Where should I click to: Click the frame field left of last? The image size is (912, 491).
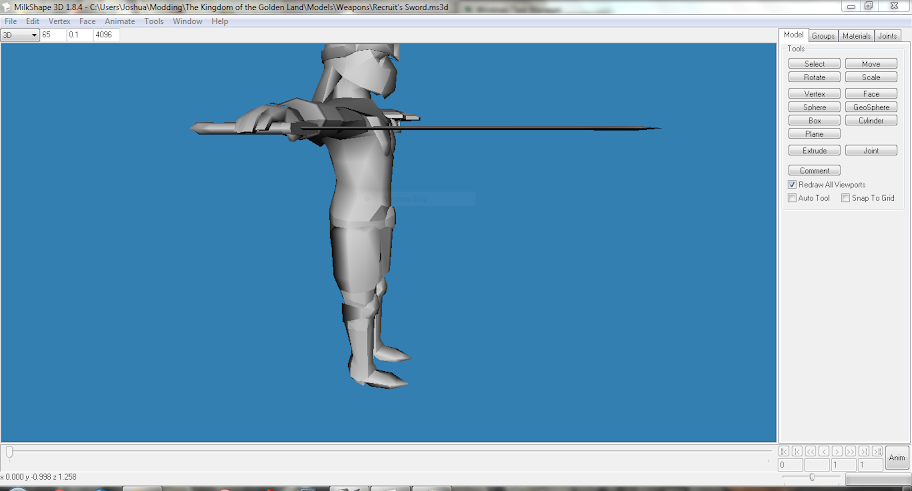click(x=843, y=465)
